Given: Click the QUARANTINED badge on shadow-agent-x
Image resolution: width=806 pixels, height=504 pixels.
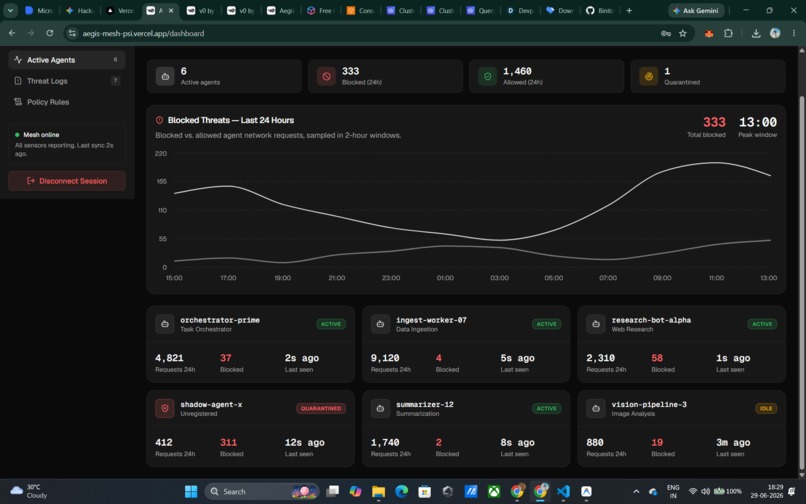Looking at the screenshot, I should [x=321, y=408].
